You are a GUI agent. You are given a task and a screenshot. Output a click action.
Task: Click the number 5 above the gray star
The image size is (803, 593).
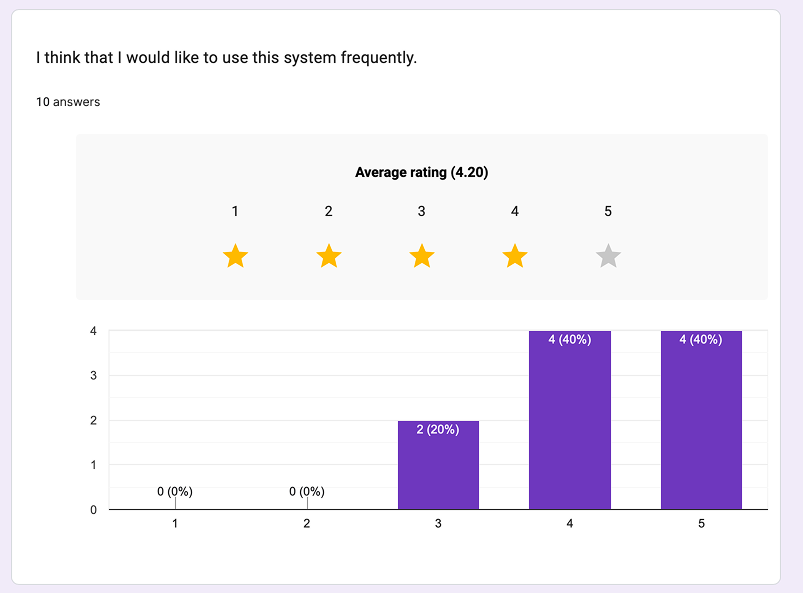tap(608, 211)
